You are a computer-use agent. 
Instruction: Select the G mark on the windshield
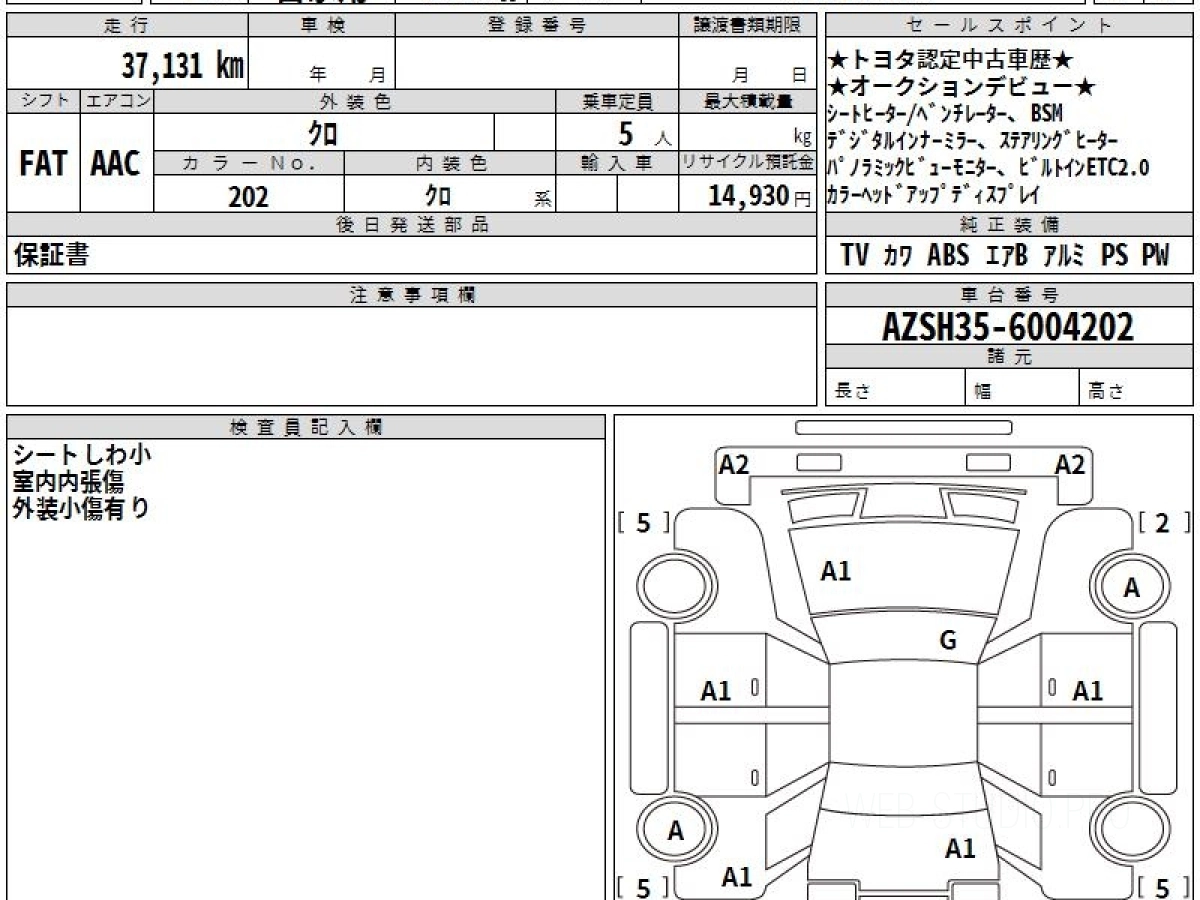click(x=948, y=641)
